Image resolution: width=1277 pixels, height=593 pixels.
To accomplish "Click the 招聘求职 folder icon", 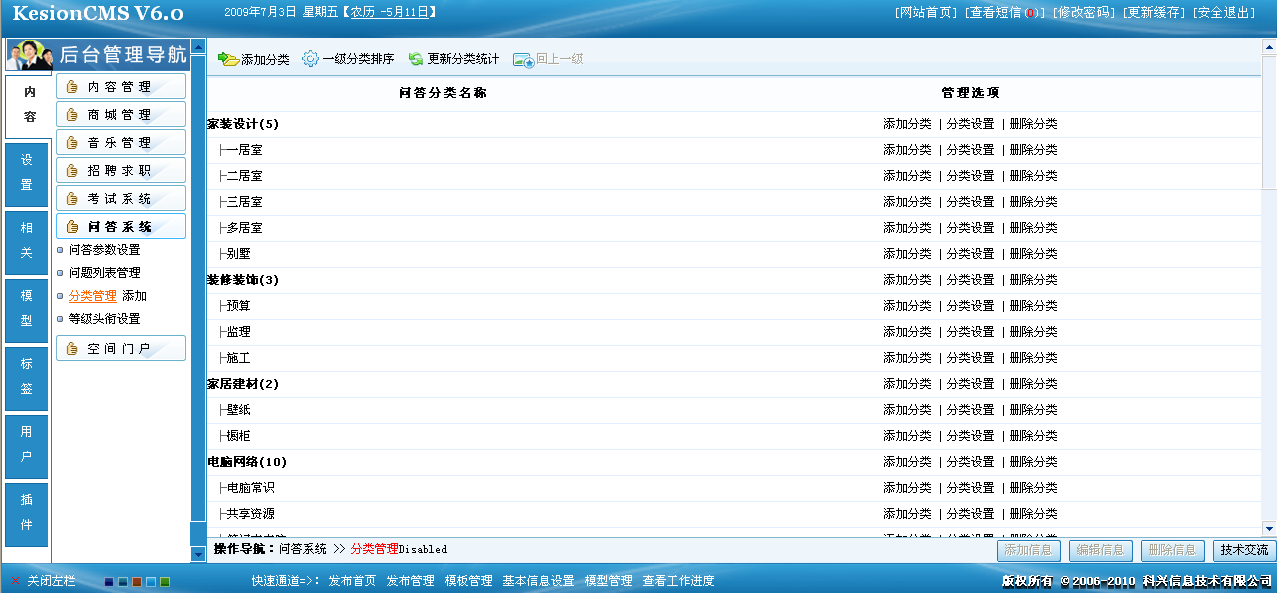I will pyautogui.click(x=73, y=169).
